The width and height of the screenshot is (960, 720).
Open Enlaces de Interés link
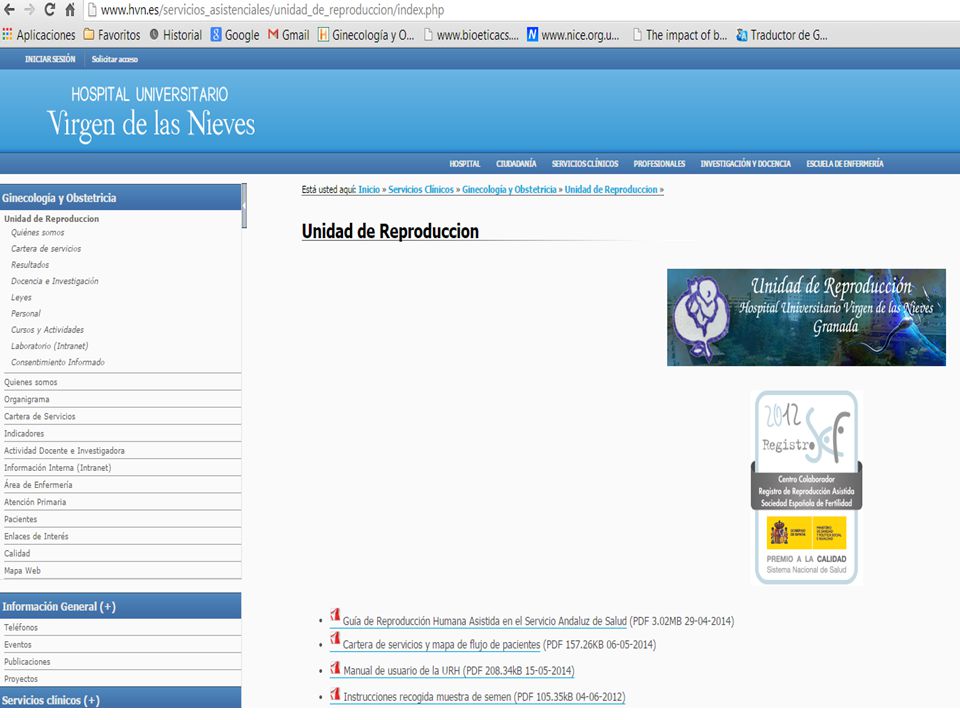[x=36, y=536]
